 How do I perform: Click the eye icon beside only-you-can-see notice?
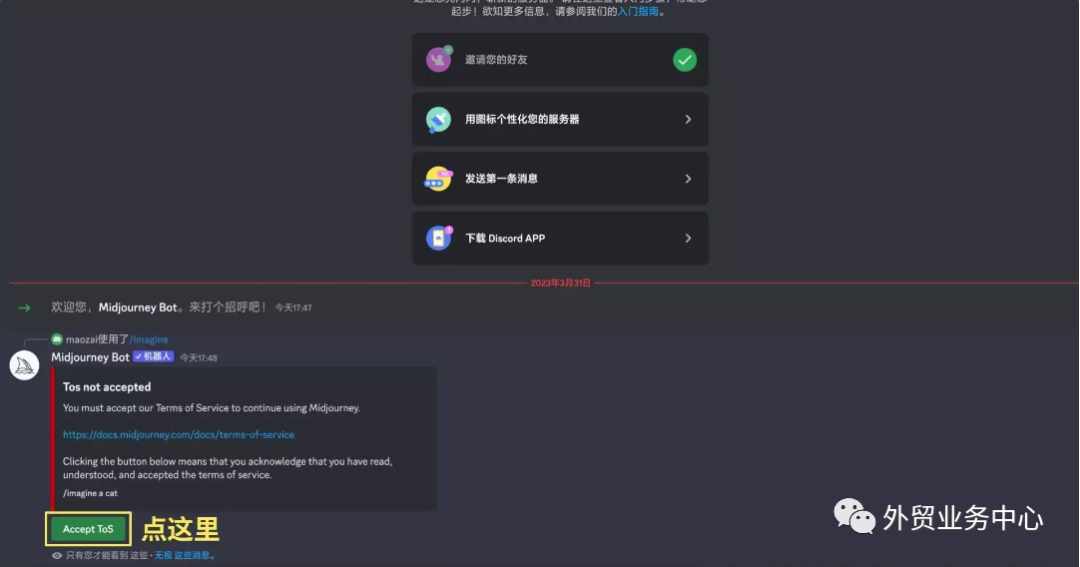tap(56, 555)
